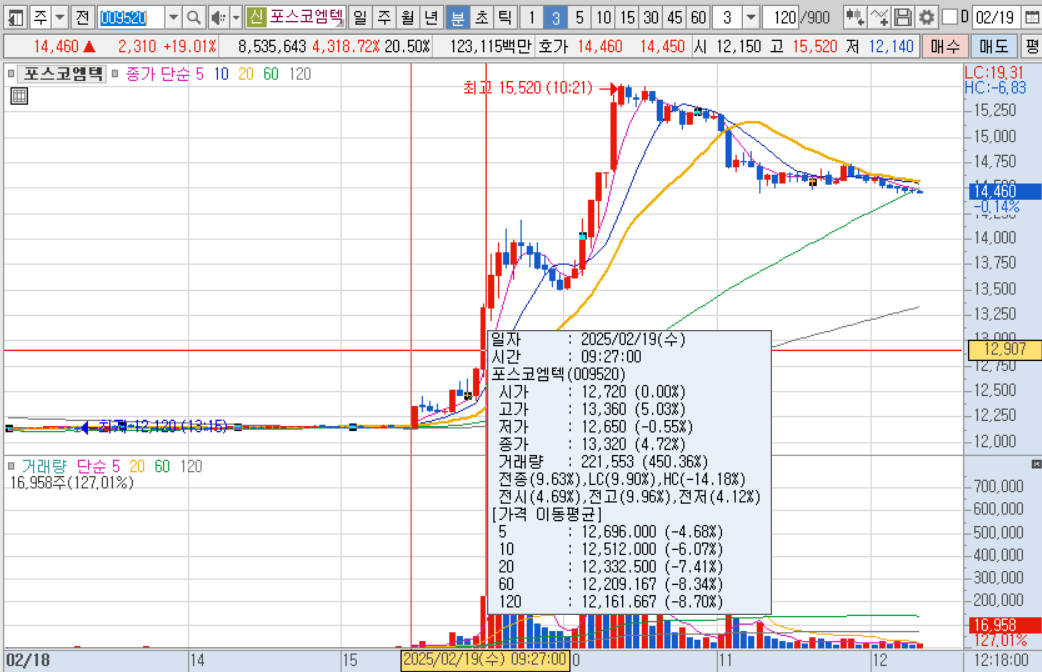Click the 매수 buy button
This screenshot has width=1042, height=672.
coord(945,46)
